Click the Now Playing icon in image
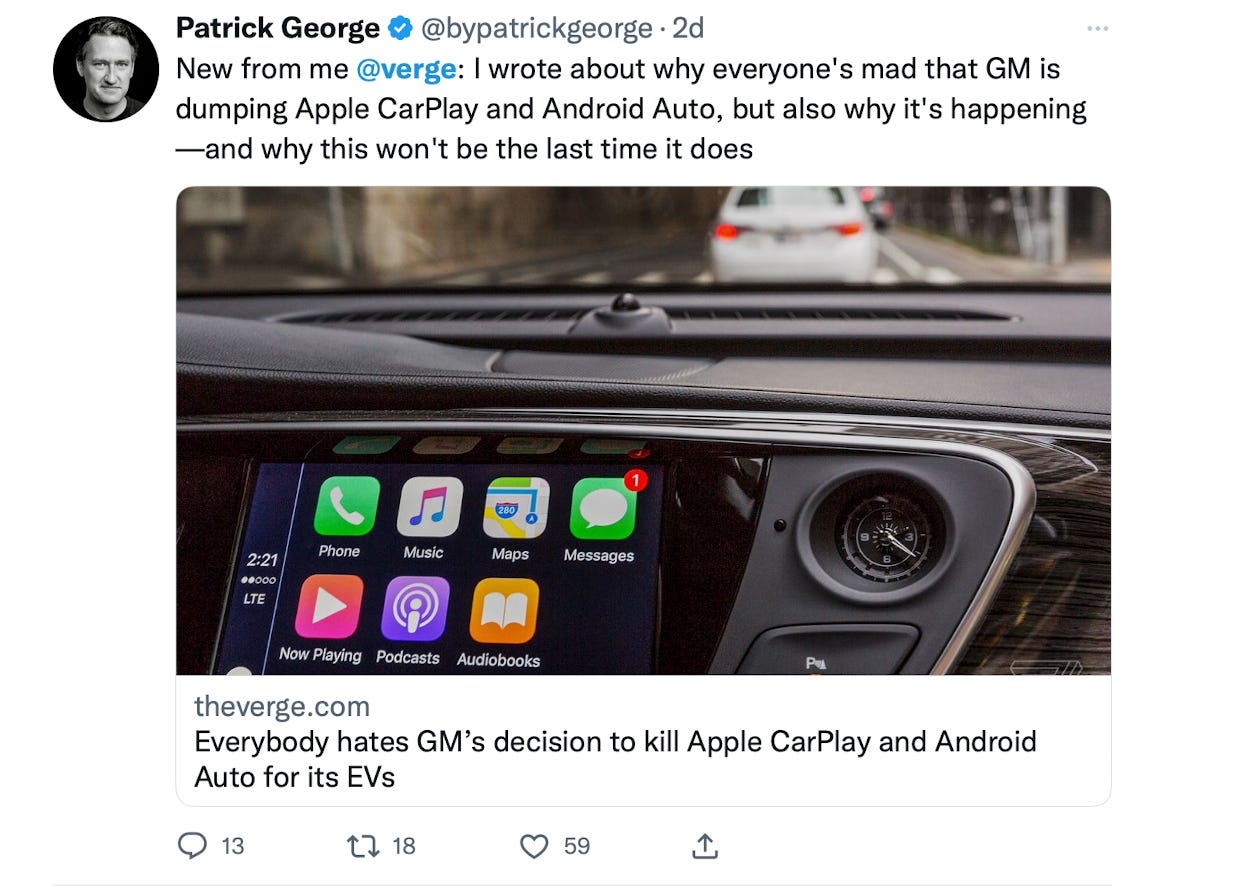Image resolution: width=1240 pixels, height=888 pixels. point(329,607)
